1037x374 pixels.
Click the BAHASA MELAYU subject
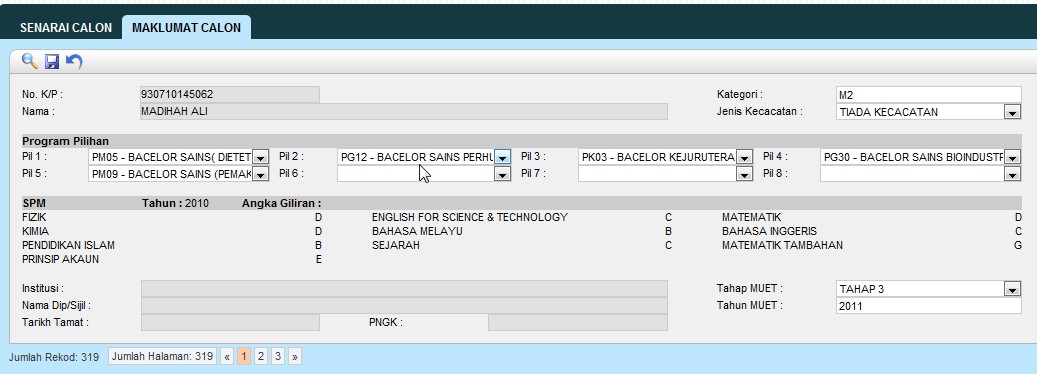click(x=417, y=231)
